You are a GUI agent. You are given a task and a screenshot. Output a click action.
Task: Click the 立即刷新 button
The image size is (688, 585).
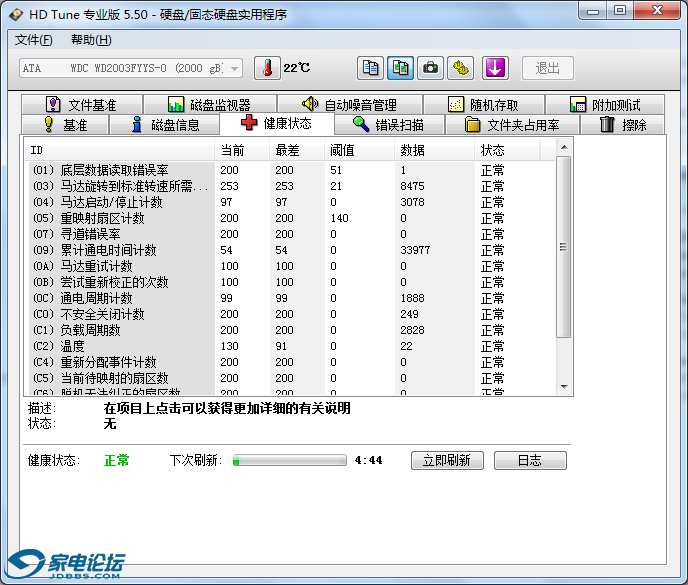click(447, 460)
